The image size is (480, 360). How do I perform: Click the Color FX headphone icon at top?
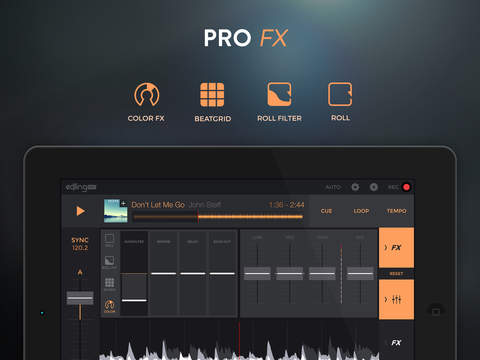click(146, 95)
